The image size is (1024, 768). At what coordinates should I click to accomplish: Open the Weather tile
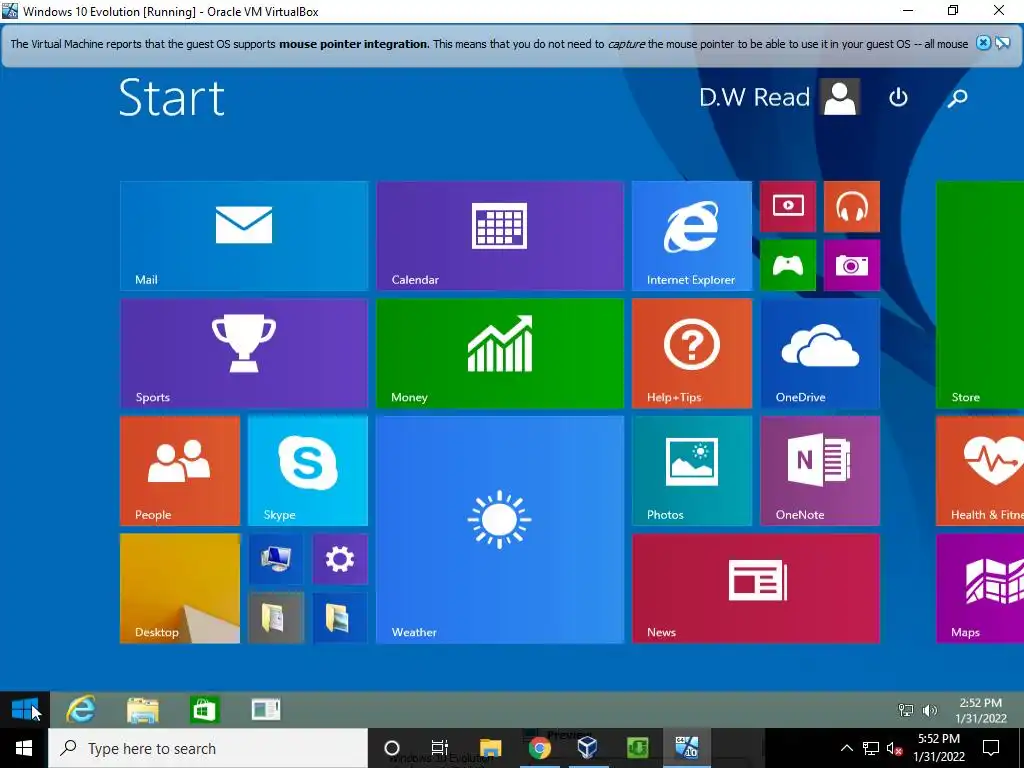click(500, 530)
